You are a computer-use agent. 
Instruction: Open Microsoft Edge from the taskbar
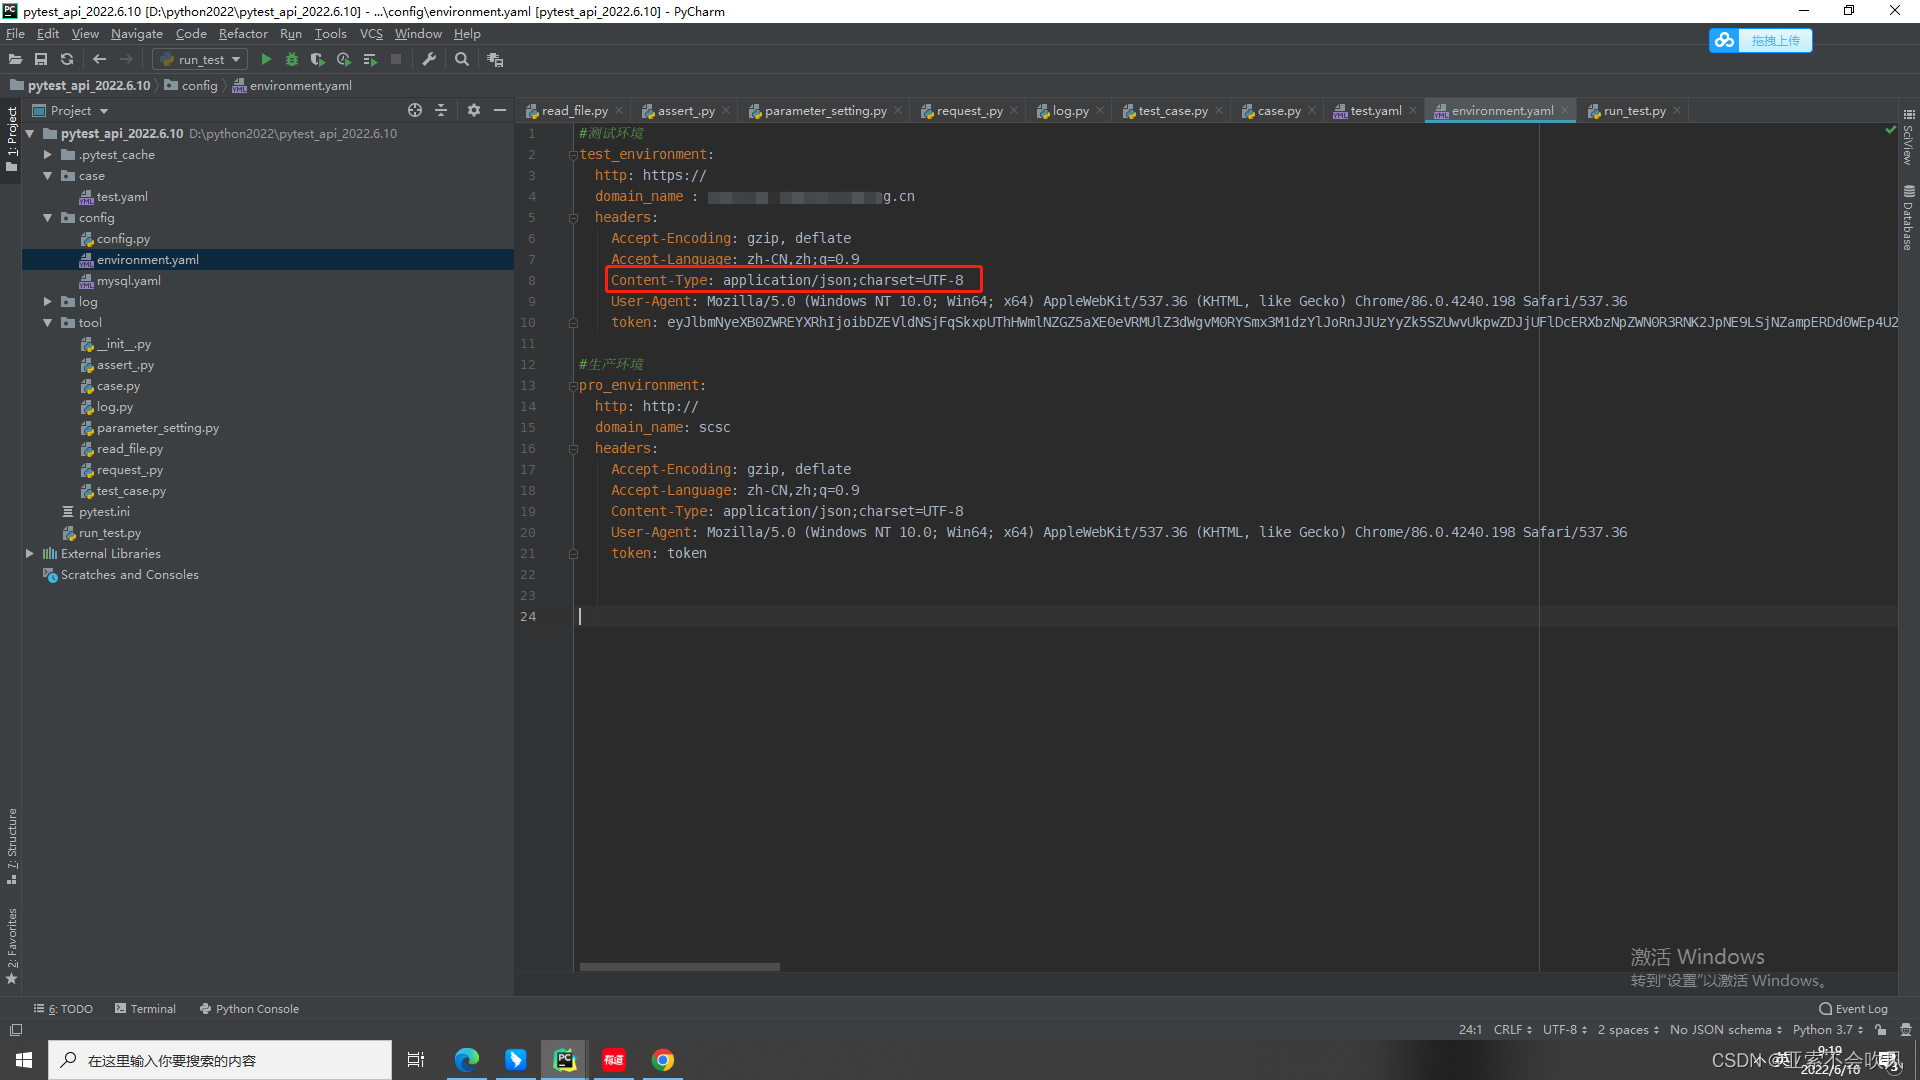[x=467, y=1060]
